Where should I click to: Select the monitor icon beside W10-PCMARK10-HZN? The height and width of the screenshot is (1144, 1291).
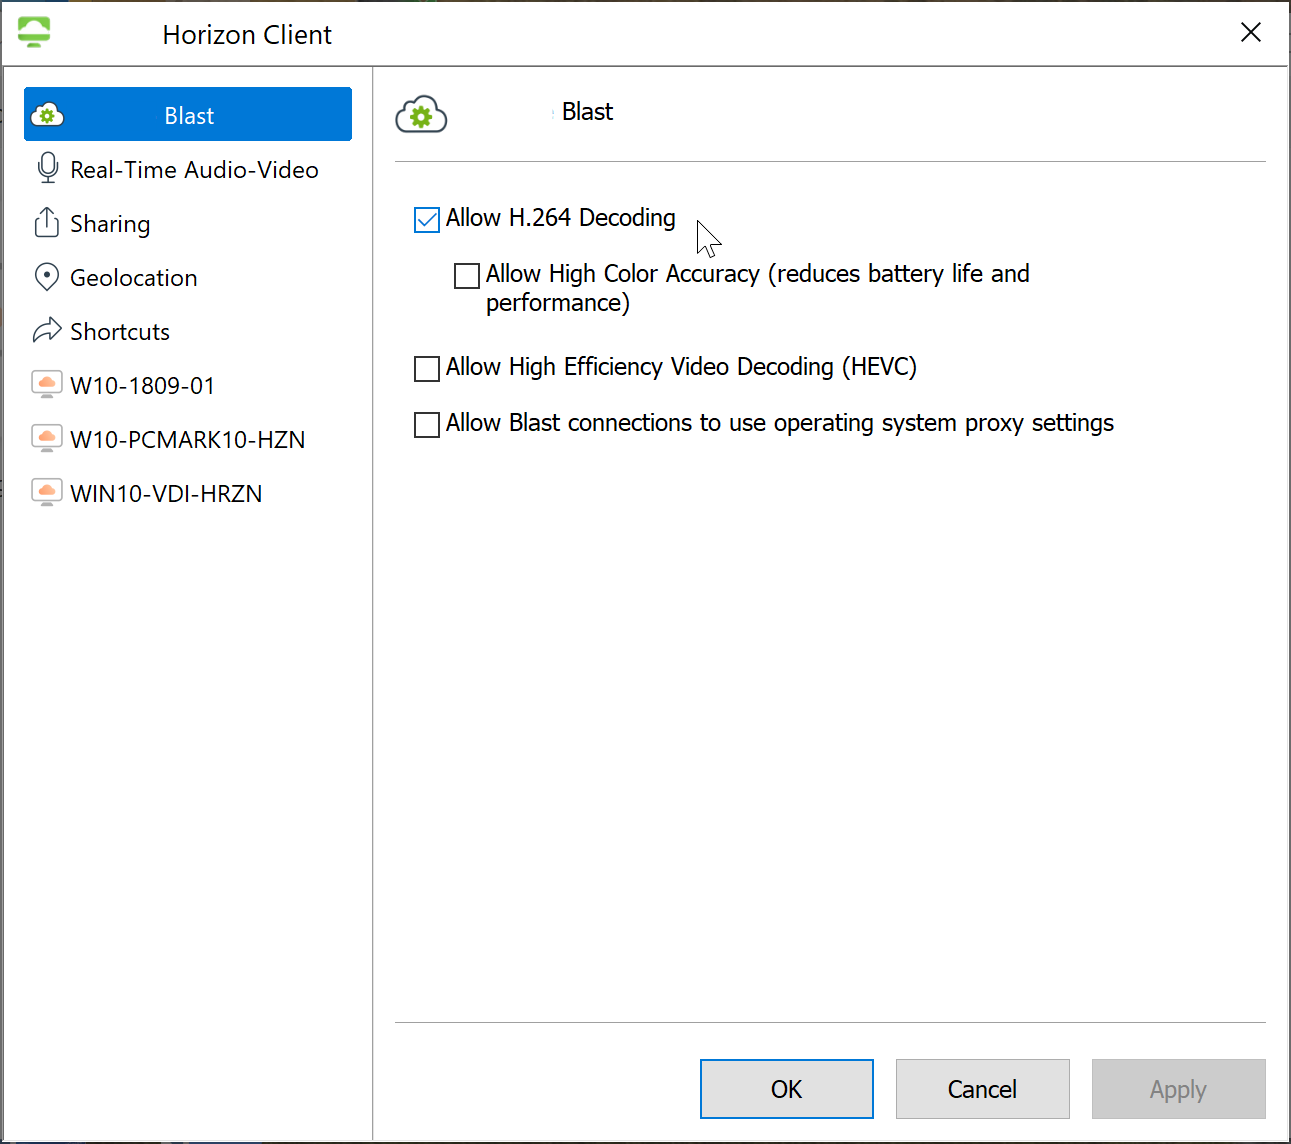click(x=47, y=438)
